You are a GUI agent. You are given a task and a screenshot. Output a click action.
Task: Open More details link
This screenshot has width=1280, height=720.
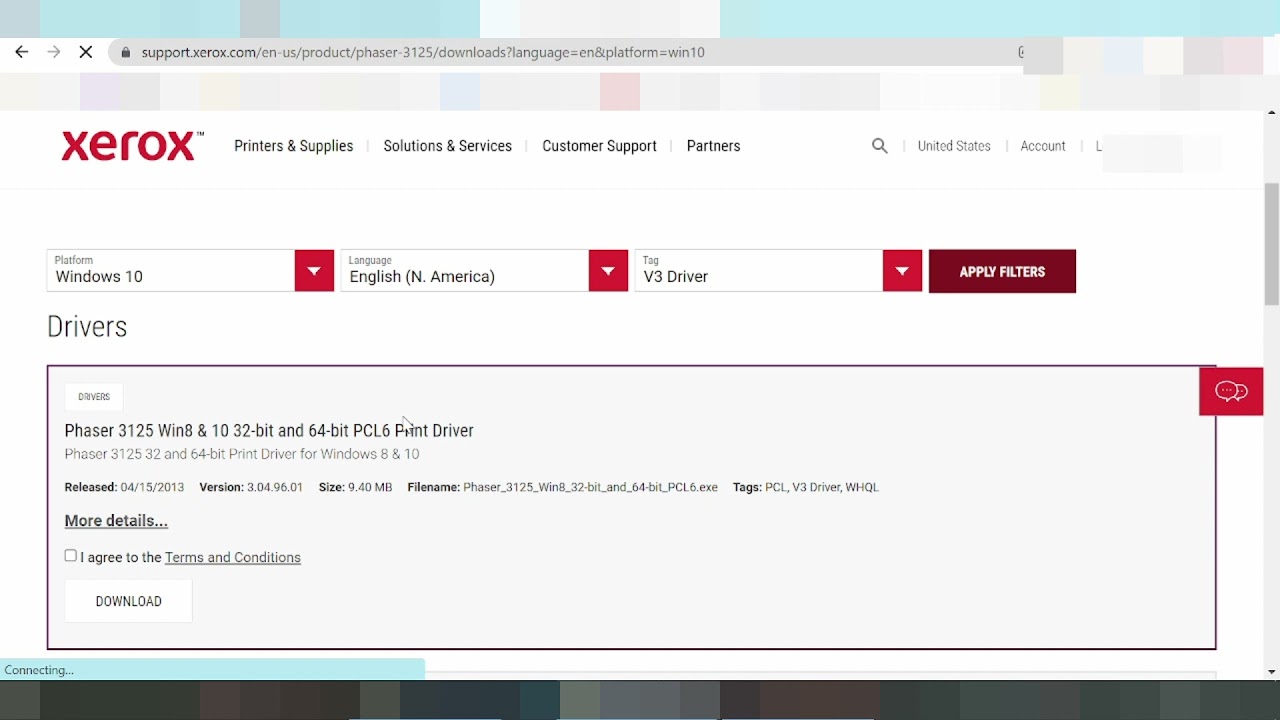pyautogui.click(x=116, y=521)
